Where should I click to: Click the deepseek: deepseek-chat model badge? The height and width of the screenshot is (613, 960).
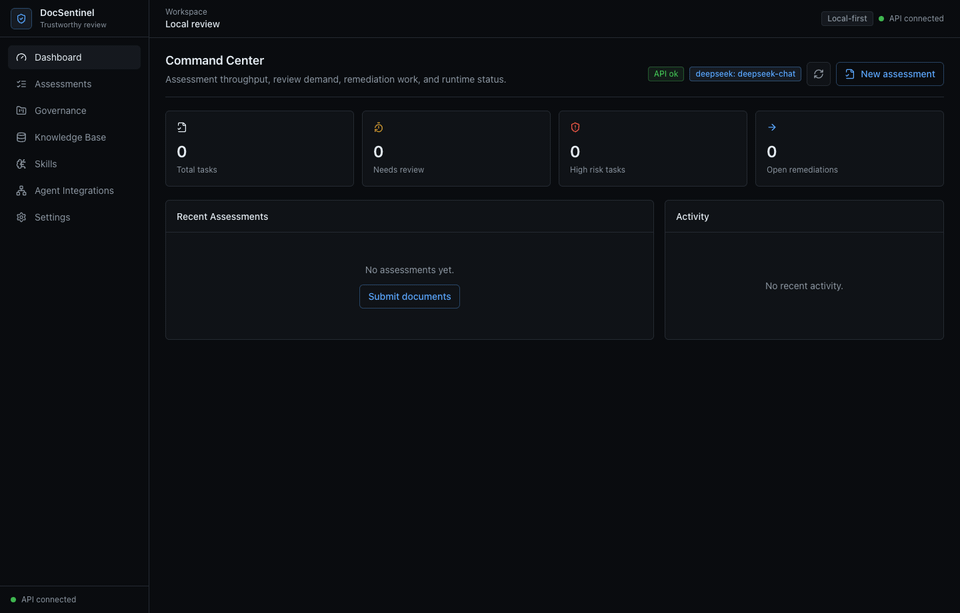click(745, 74)
